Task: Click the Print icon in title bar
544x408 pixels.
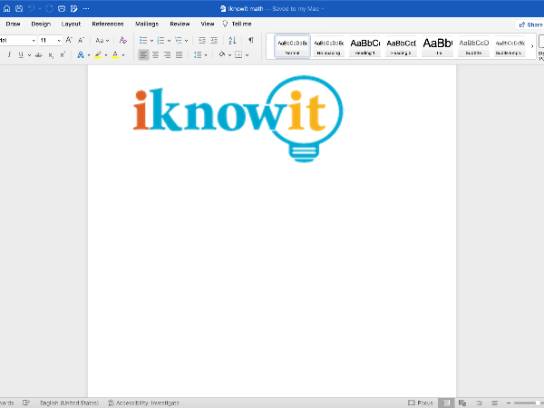Action: pyautogui.click(x=61, y=9)
